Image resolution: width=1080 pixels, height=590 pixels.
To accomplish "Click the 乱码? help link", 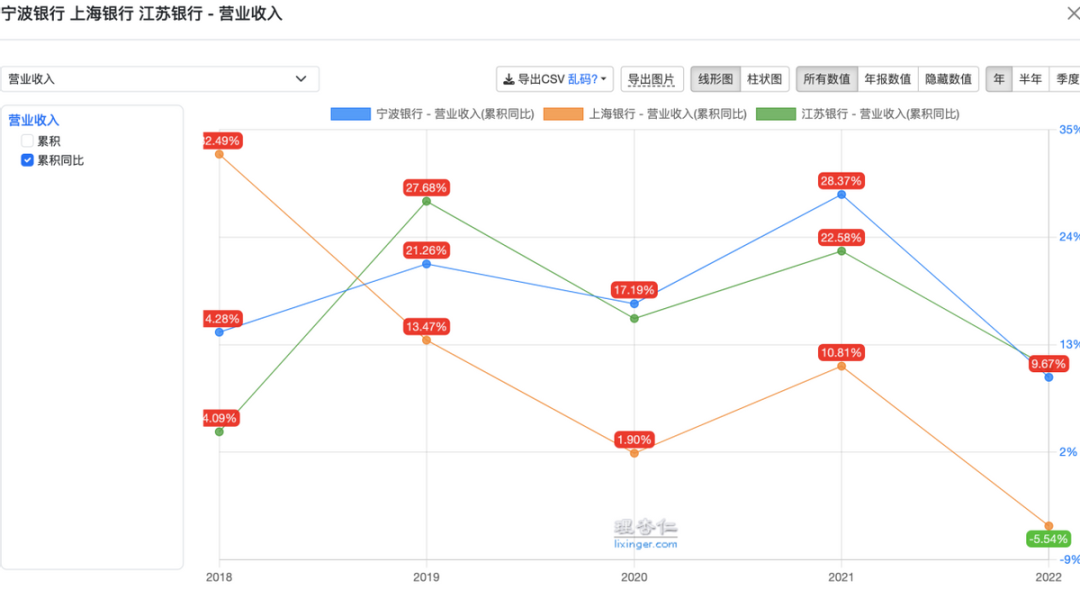I will pos(582,79).
